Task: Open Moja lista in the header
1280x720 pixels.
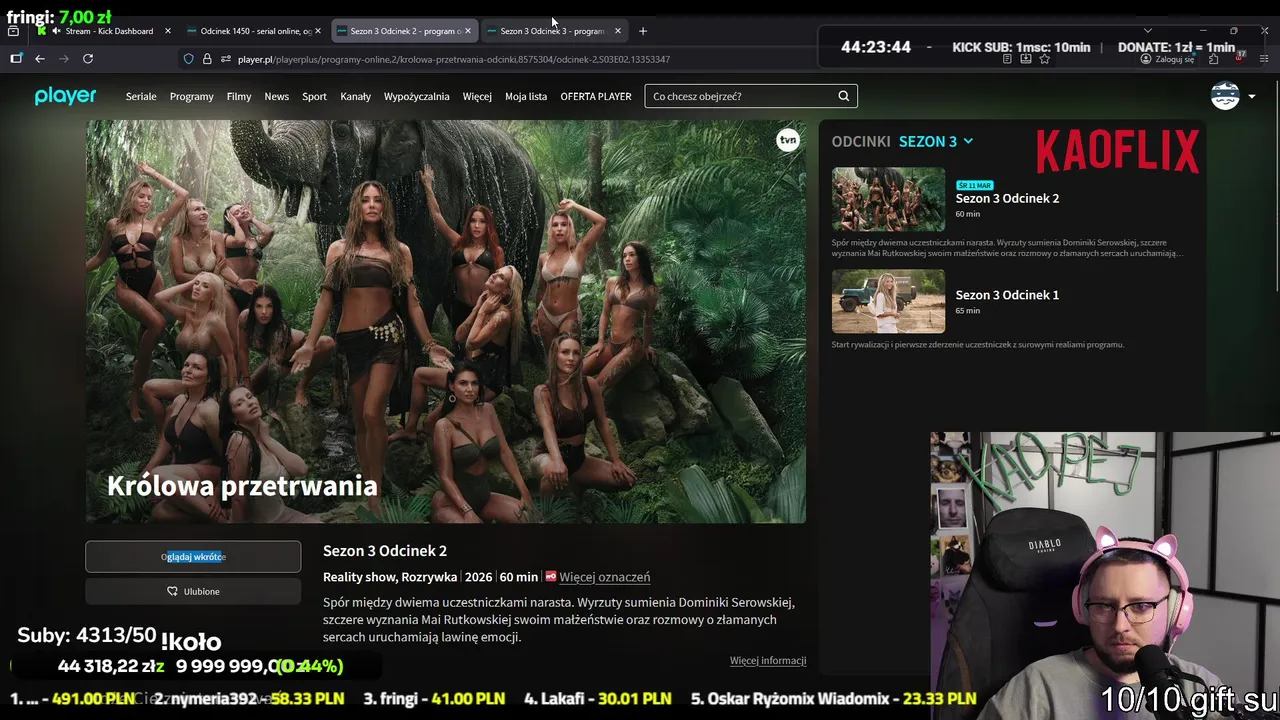Action: 526,96
